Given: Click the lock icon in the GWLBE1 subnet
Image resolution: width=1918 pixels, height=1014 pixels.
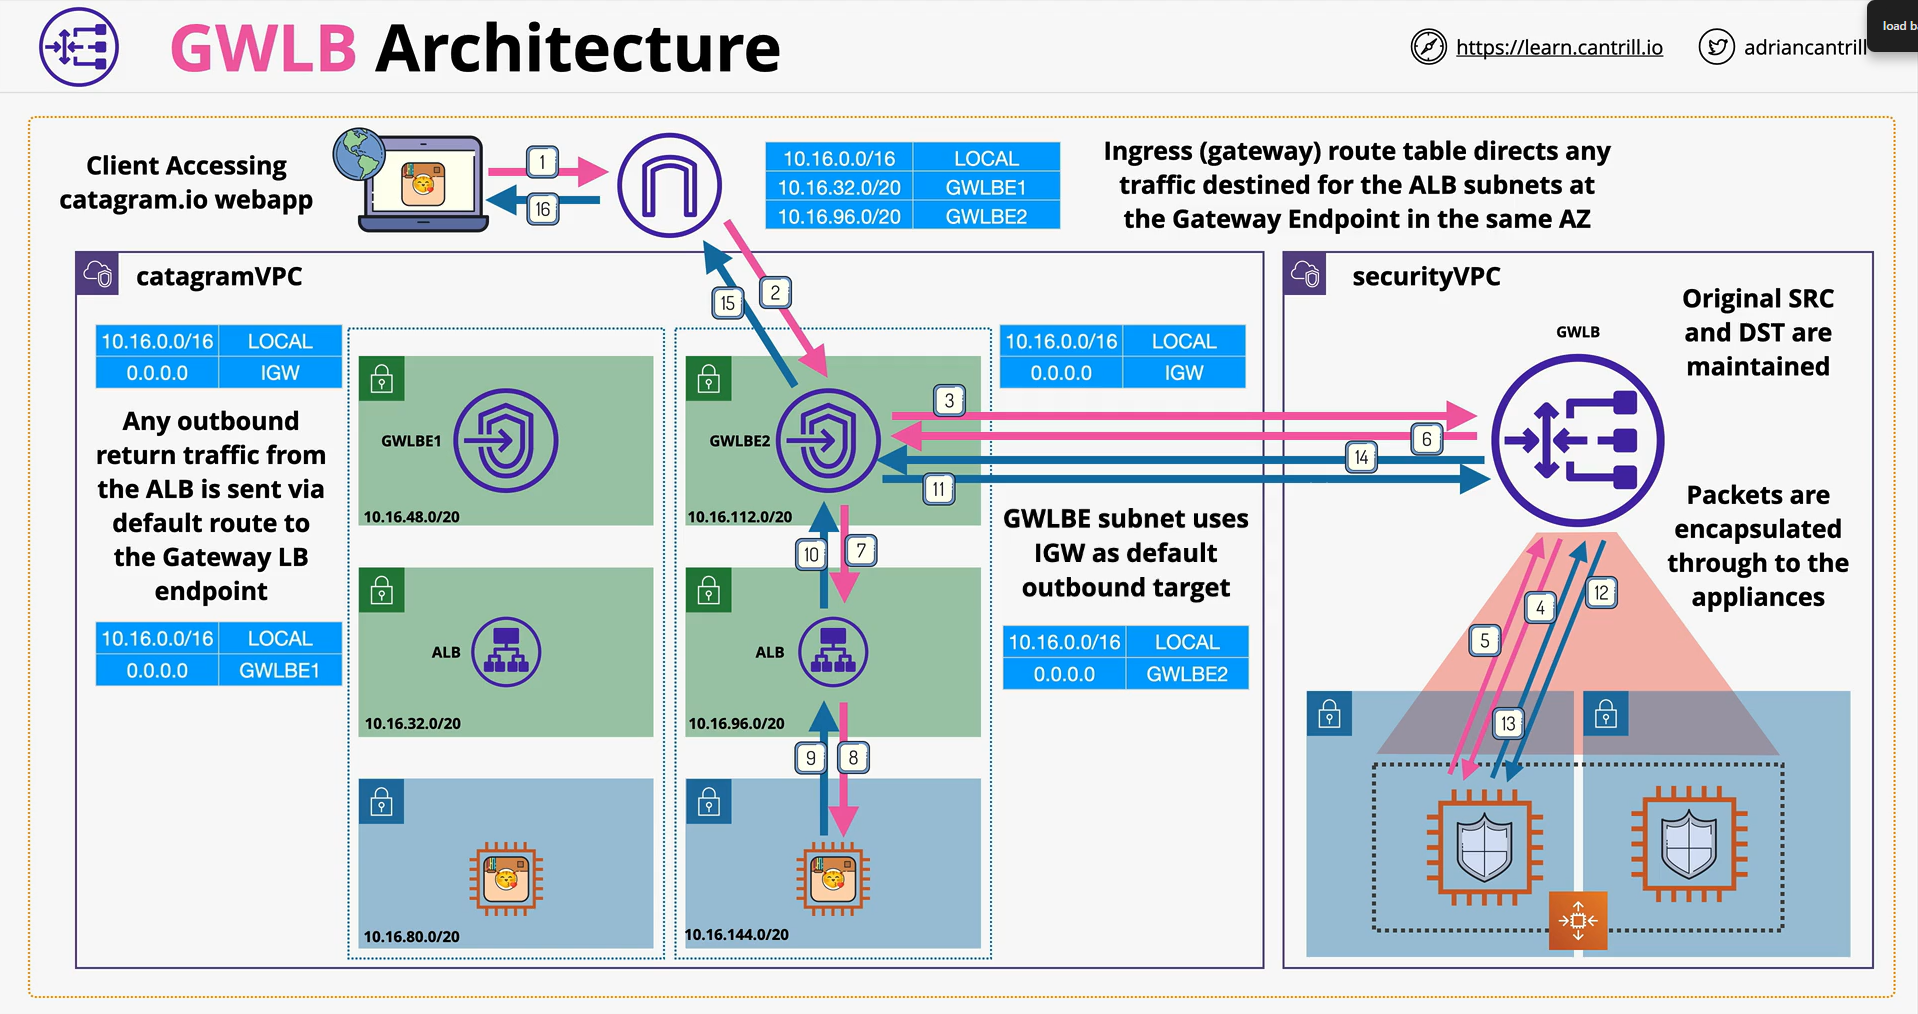Looking at the screenshot, I should [x=381, y=379].
